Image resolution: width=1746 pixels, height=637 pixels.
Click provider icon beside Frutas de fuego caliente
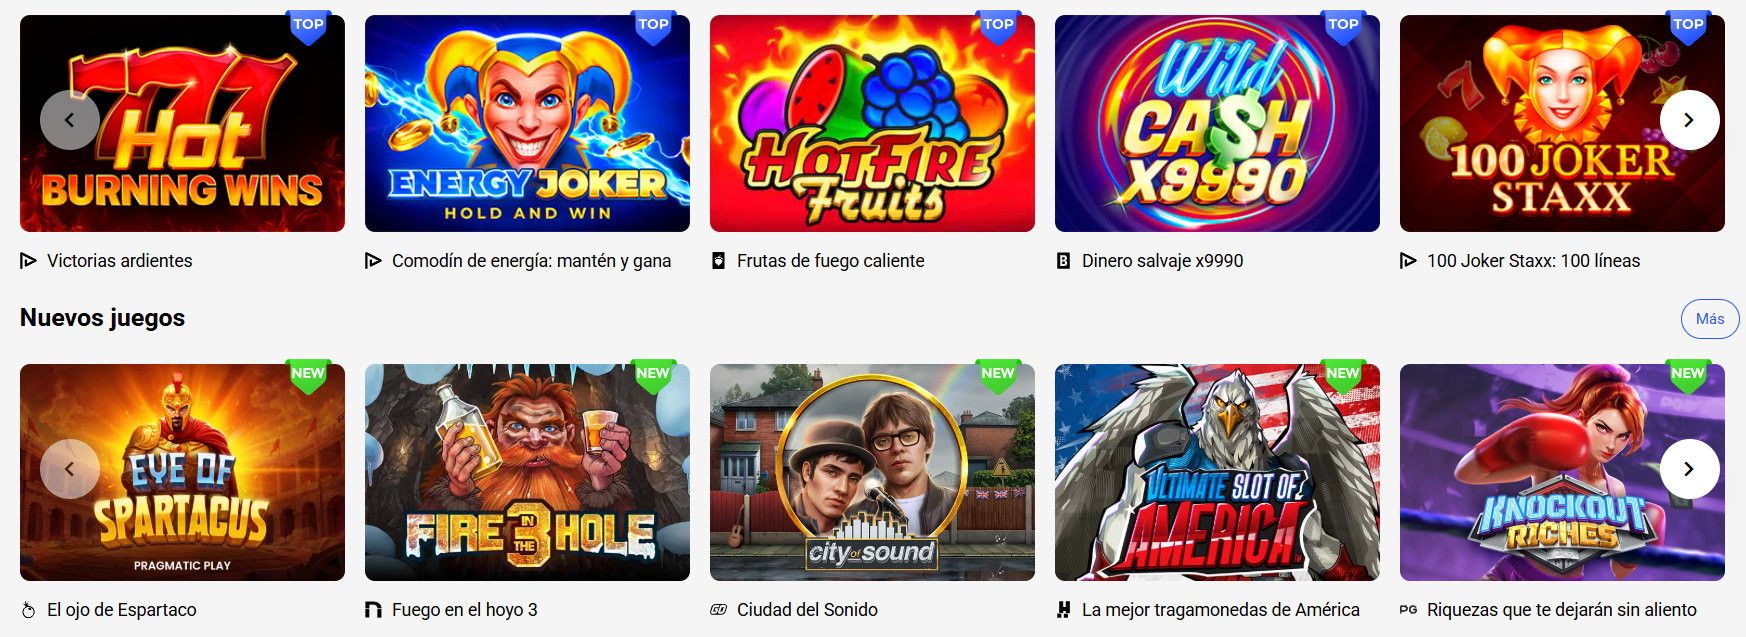[x=718, y=261]
